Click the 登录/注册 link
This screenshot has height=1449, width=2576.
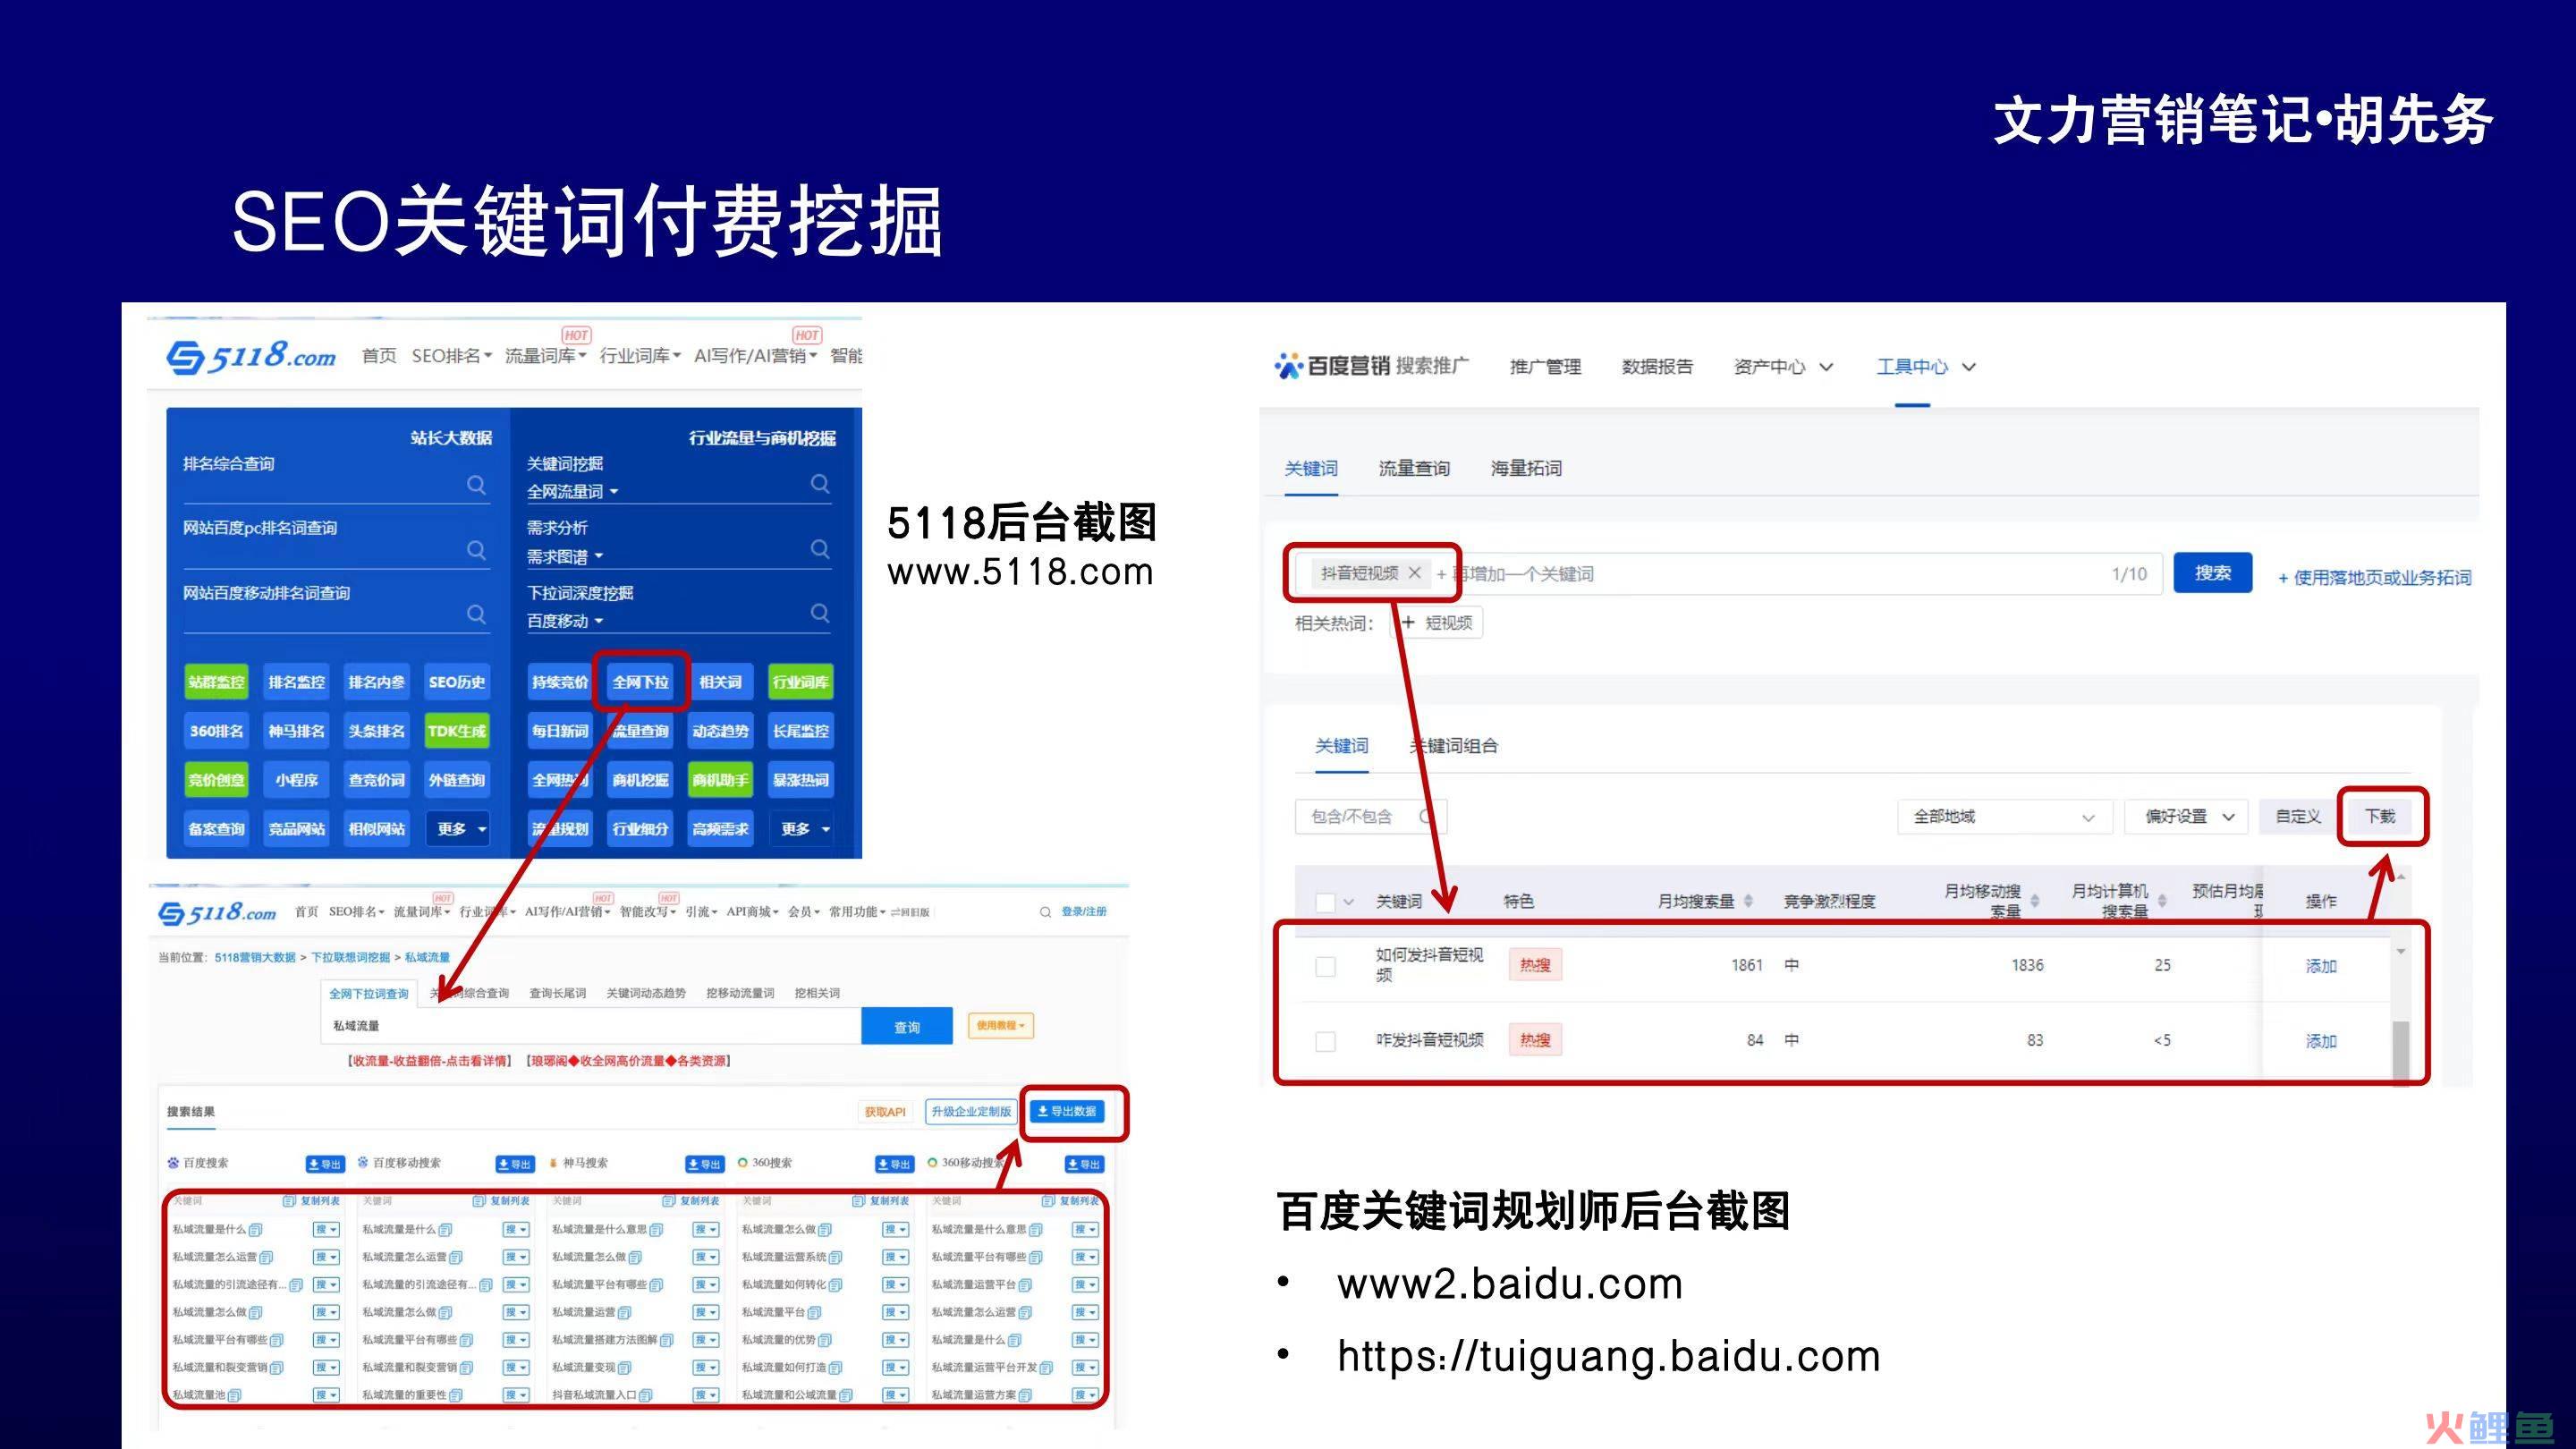(1084, 912)
